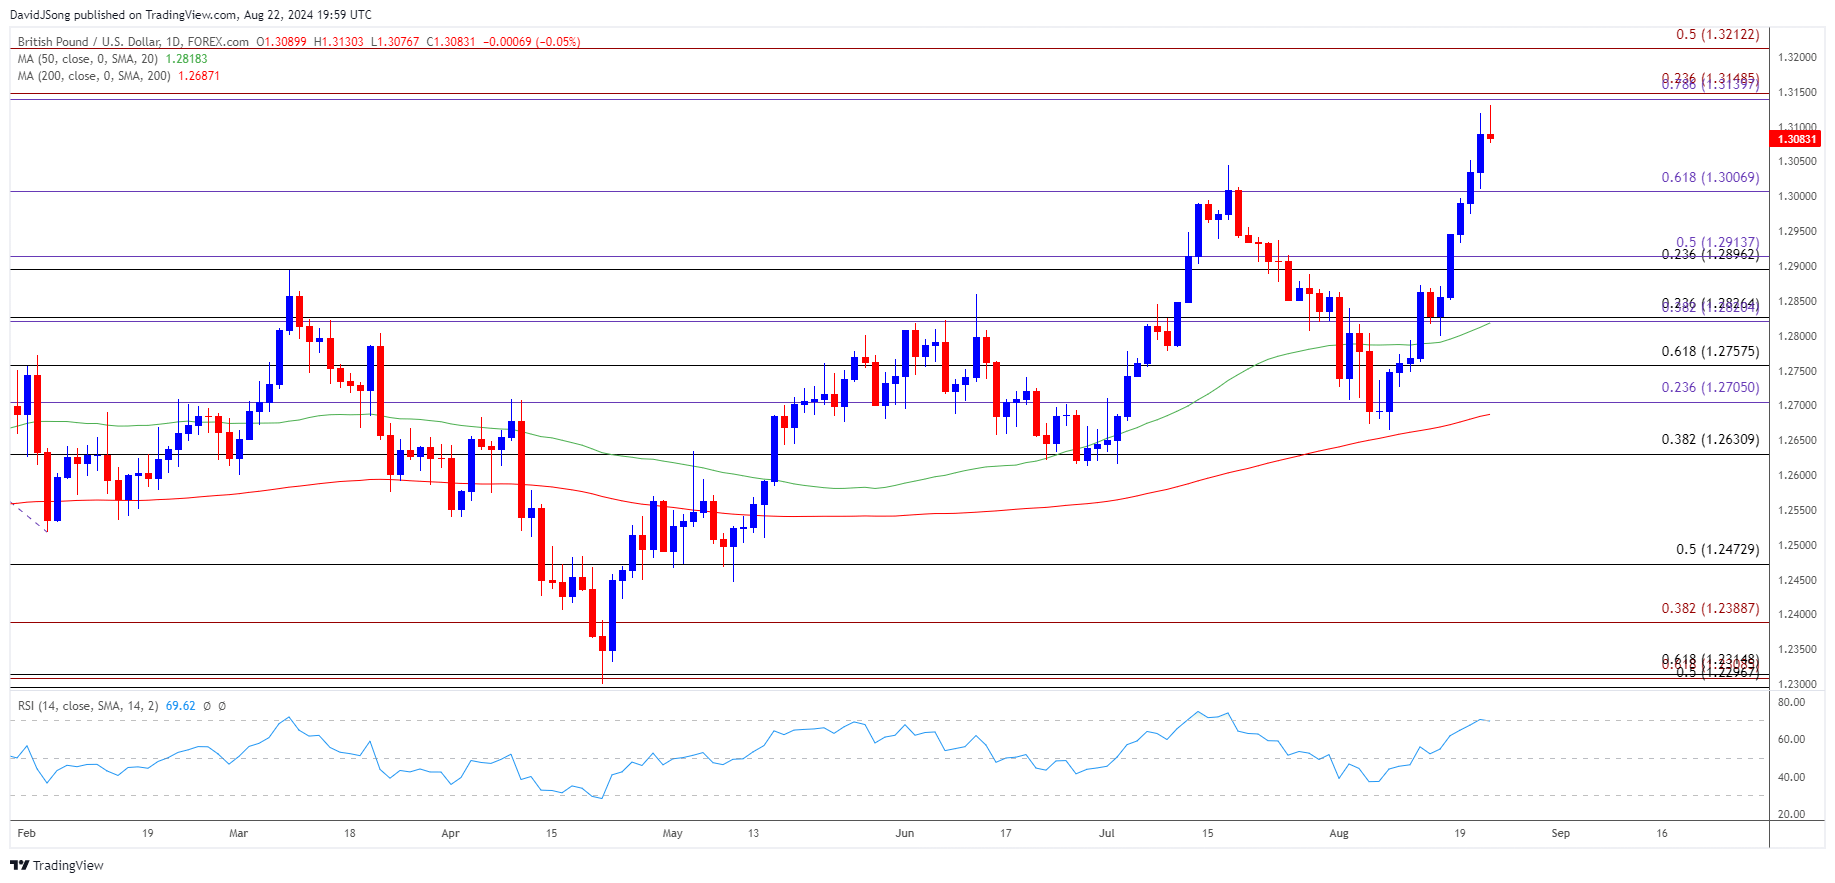This screenshot has width=1835, height=883.
Task: Click the Feb label on the time axis
Action: pyautogui.click(x=27, y=834)
